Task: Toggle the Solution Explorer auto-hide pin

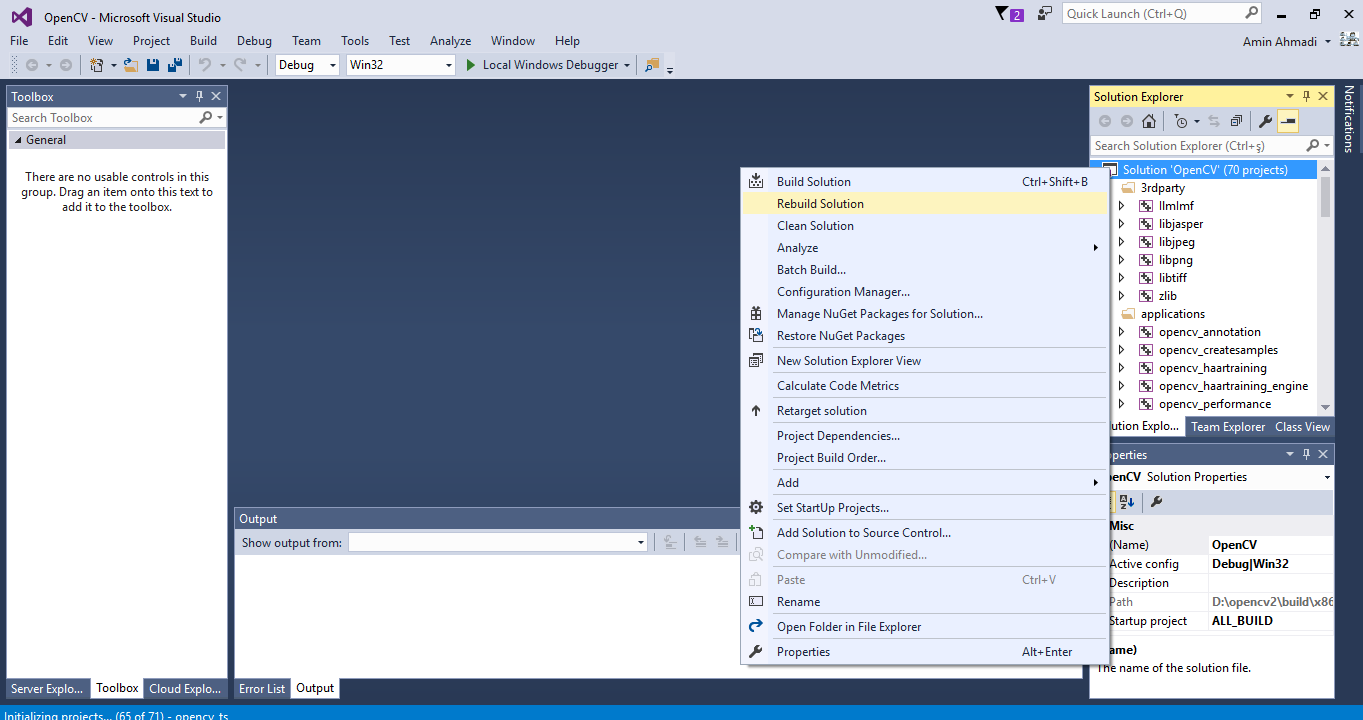Action: [x=1306, y=96]
